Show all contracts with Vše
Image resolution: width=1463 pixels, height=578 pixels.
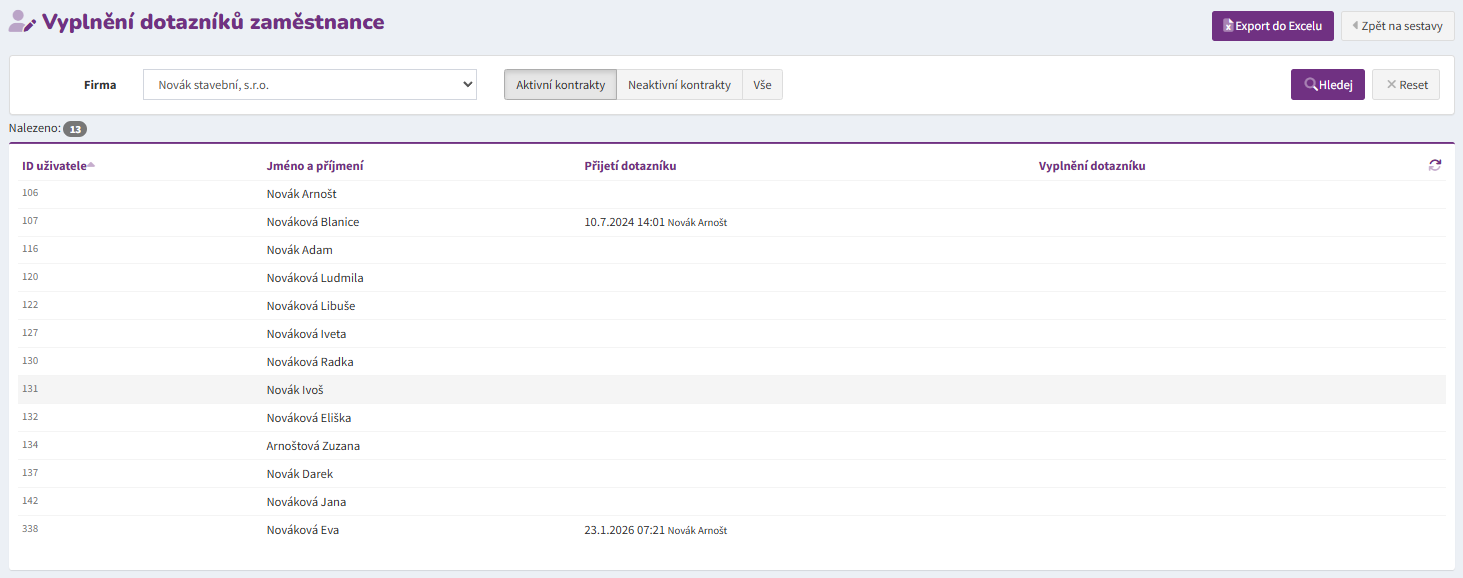click(762, 85)
